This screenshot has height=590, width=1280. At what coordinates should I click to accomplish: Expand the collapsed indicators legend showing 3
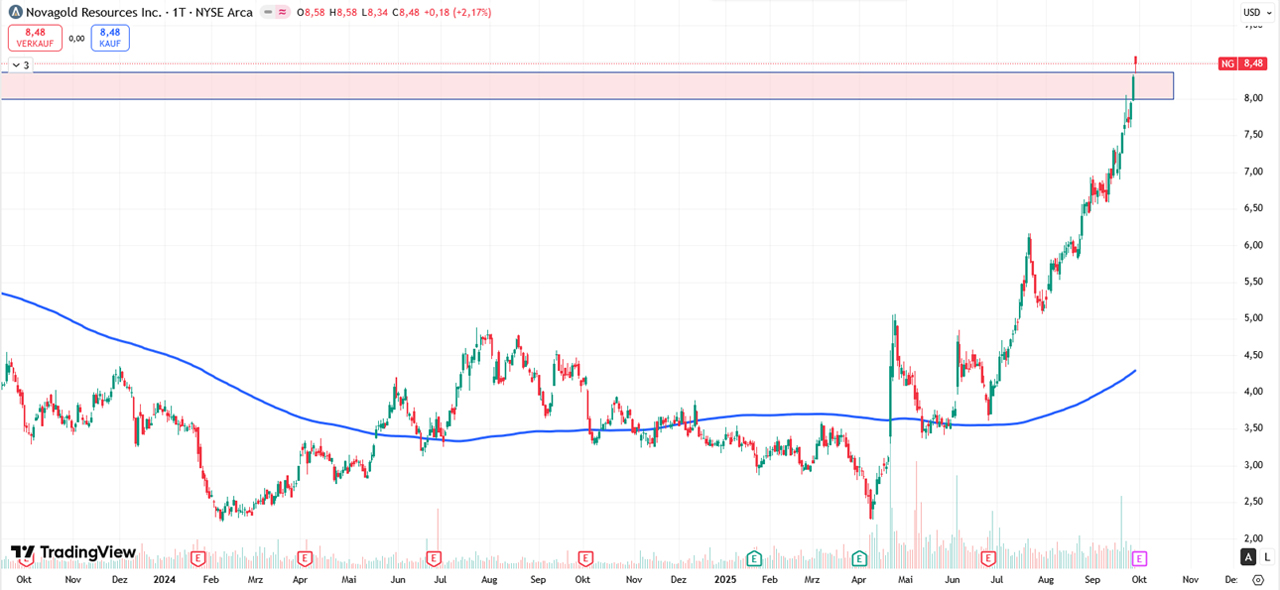(20, 64)
